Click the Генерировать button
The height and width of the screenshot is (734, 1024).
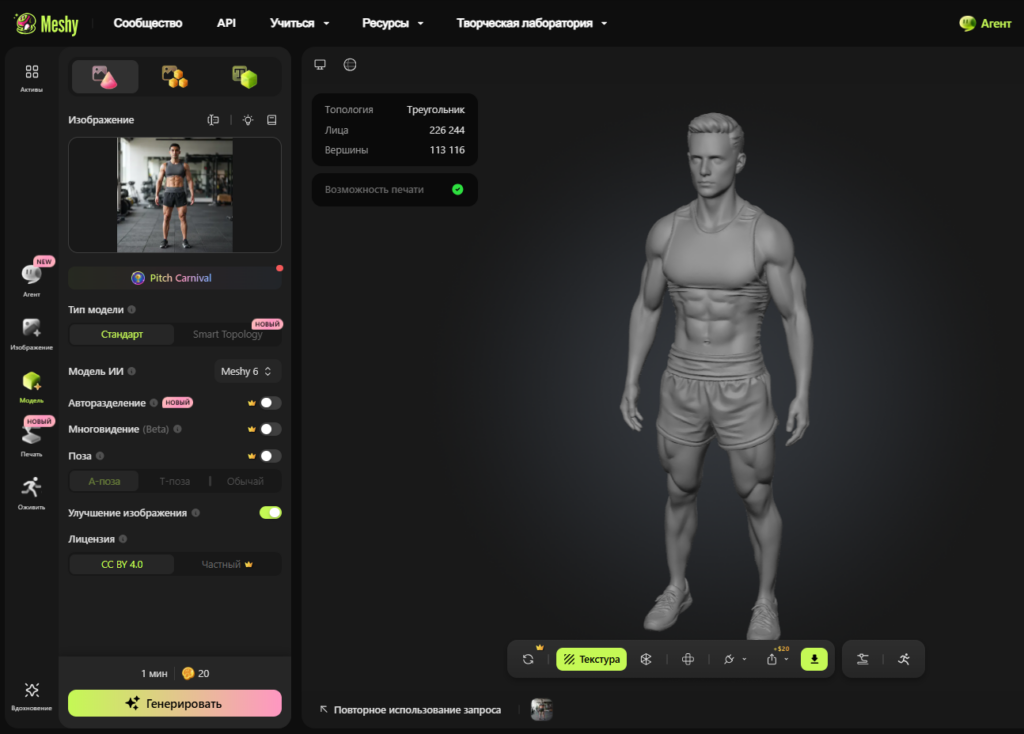pyautogui.click(x=174, y=703)
